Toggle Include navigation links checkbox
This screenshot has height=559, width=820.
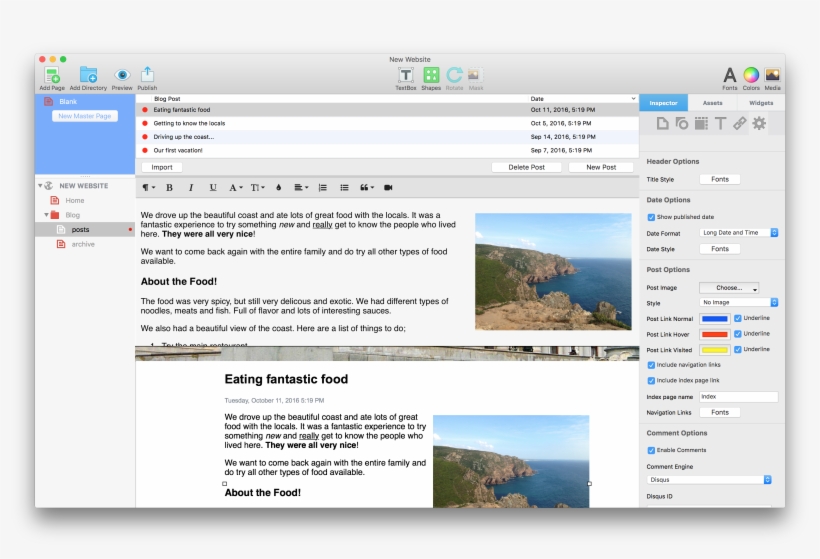651,365
